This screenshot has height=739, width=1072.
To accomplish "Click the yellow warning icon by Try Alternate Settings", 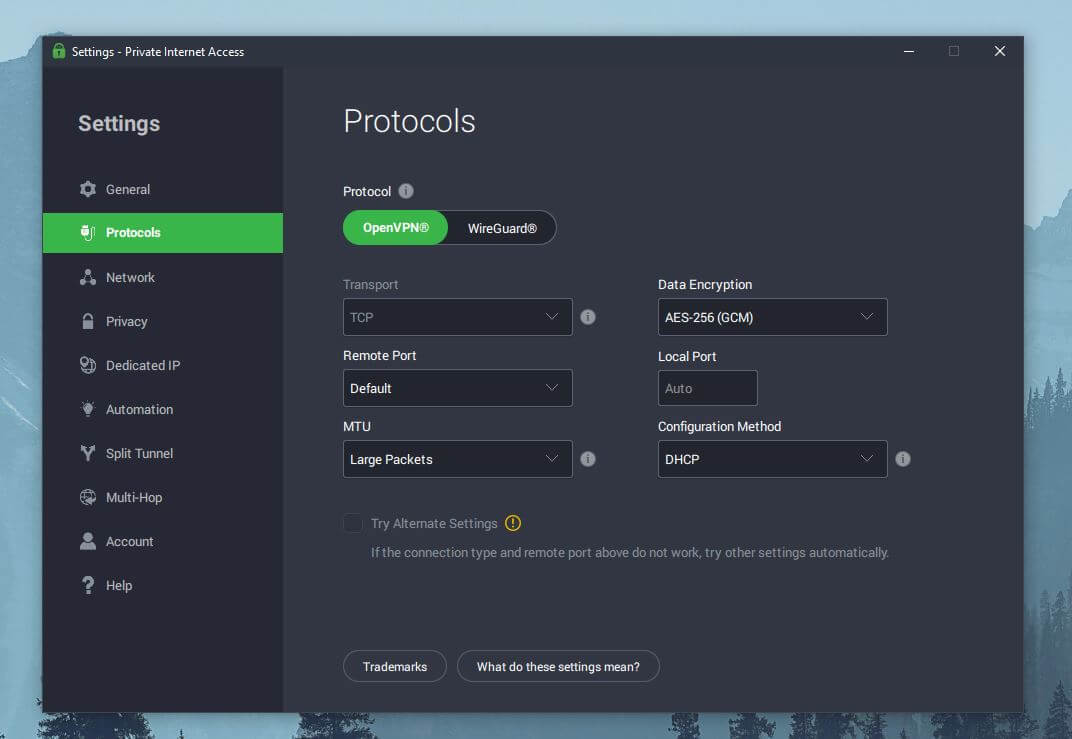I will click(513, 523).
